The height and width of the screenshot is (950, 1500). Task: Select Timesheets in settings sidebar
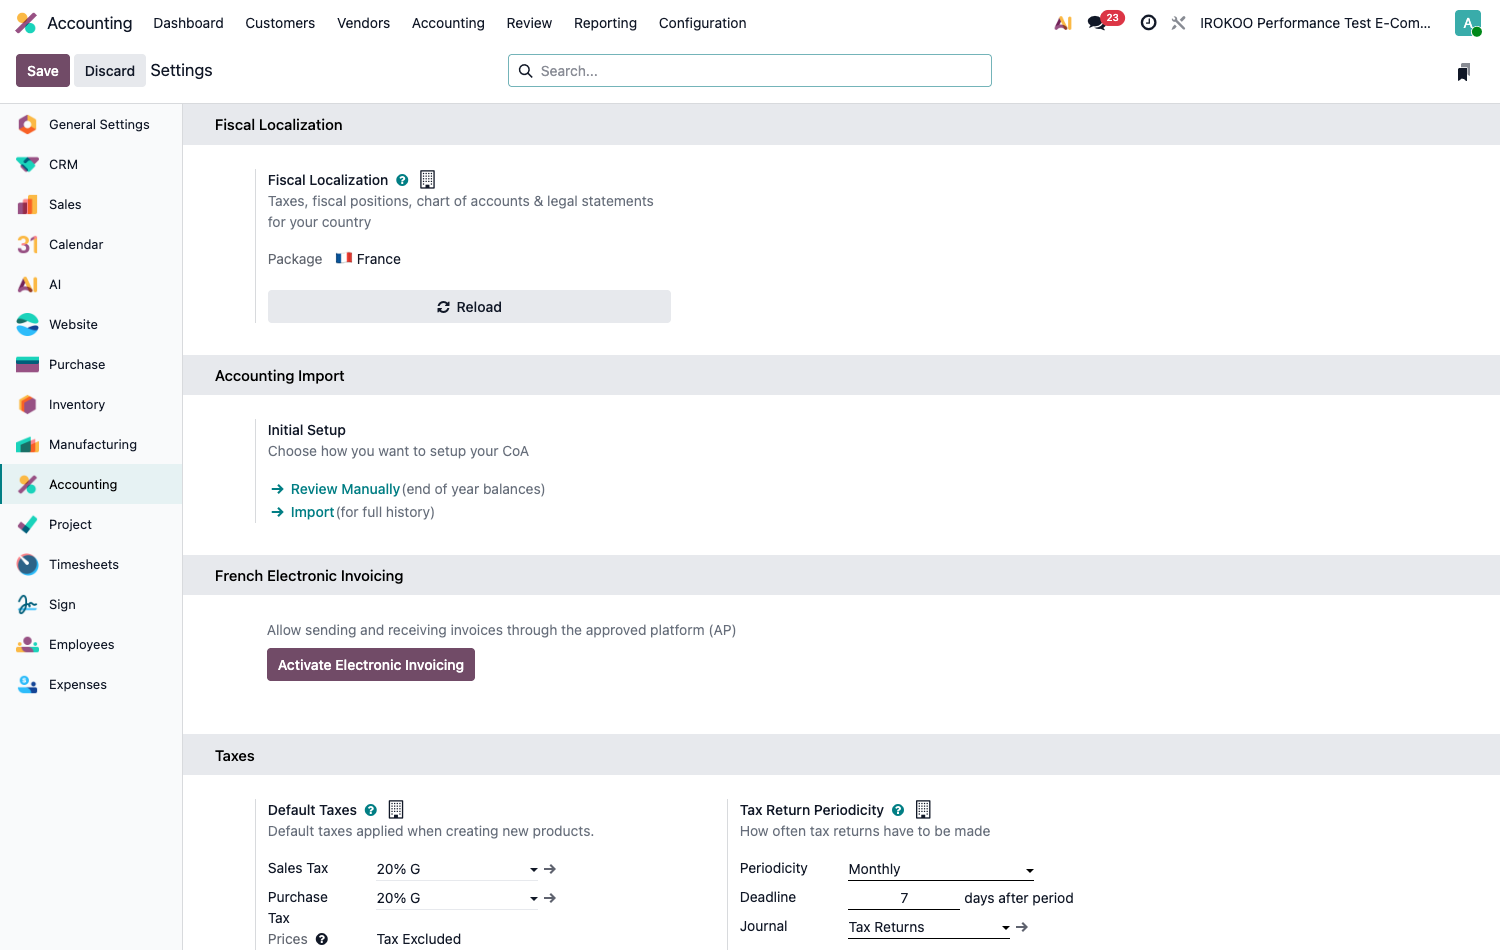[91, 565]
